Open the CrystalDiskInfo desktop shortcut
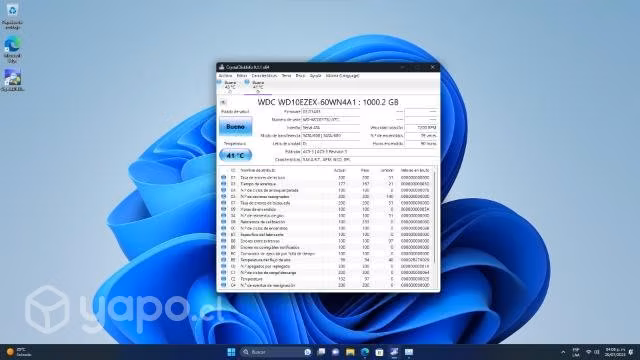This screenshot has height=360, width=640. 13,80
